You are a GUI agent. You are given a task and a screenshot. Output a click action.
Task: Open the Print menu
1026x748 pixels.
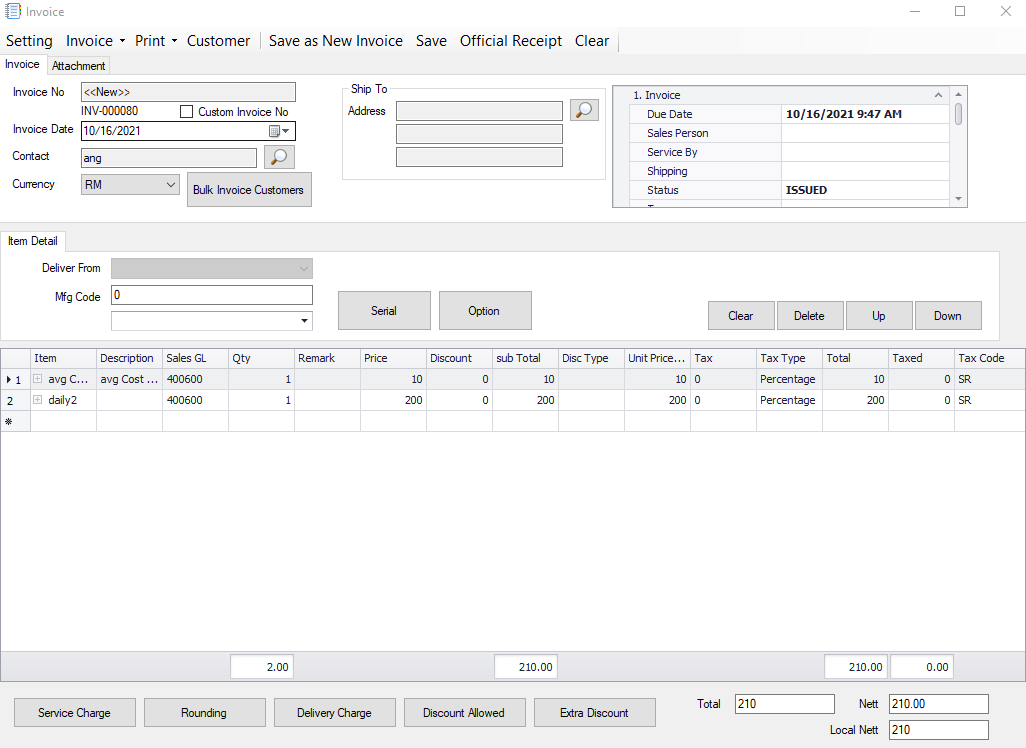(x=156, y=41)
